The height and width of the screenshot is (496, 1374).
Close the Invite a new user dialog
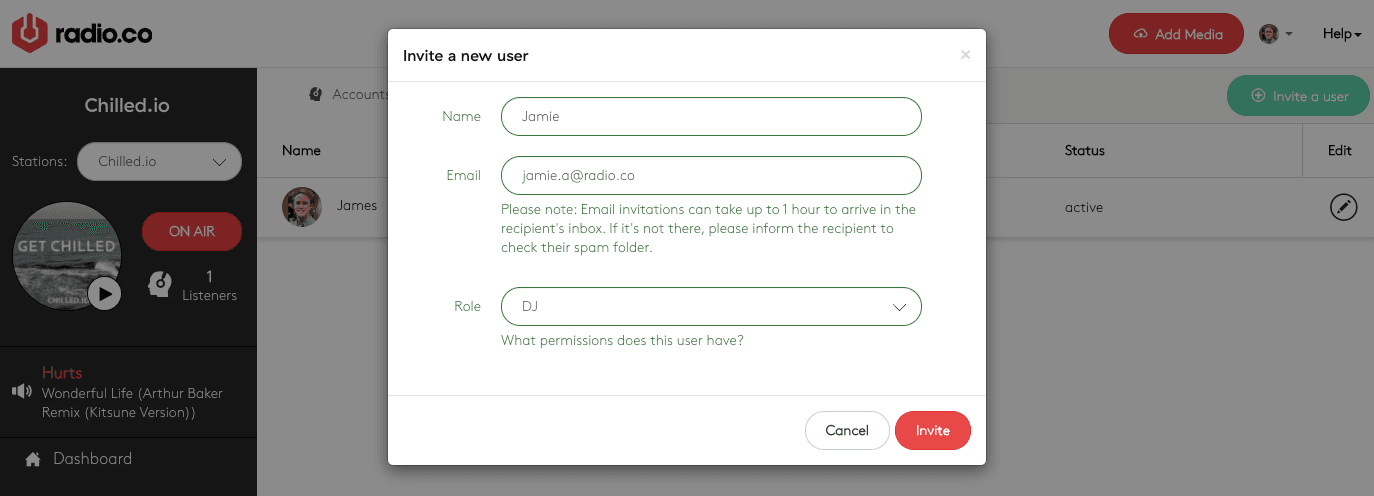[965, 55]
